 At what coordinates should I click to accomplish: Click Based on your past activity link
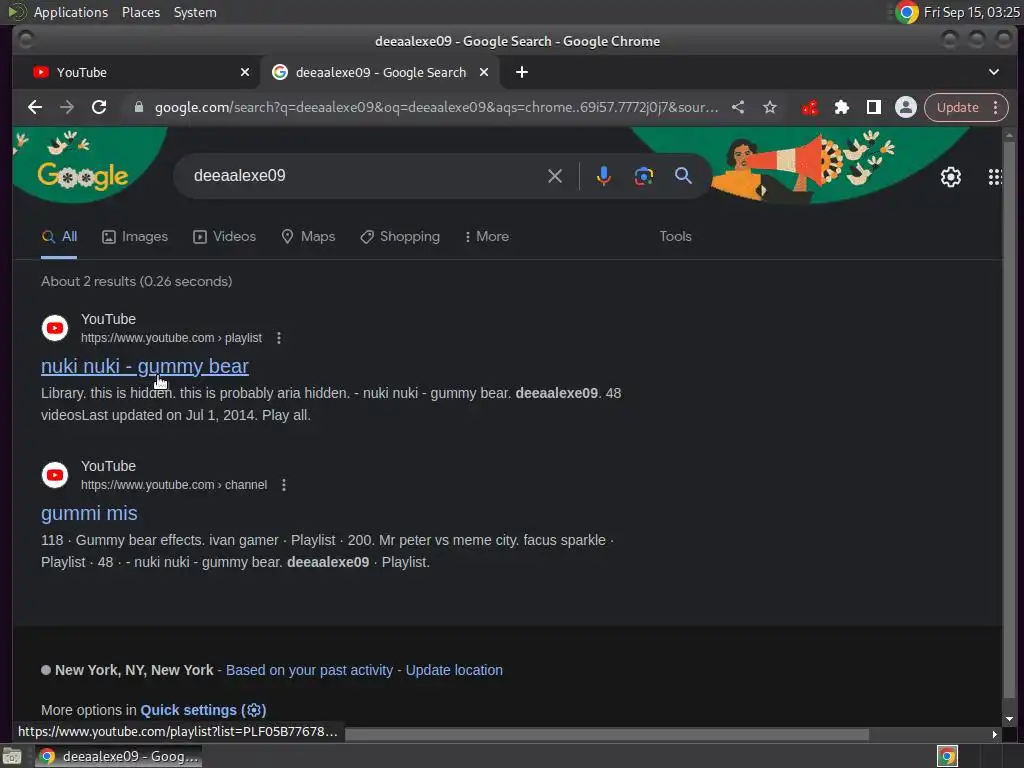310,670
